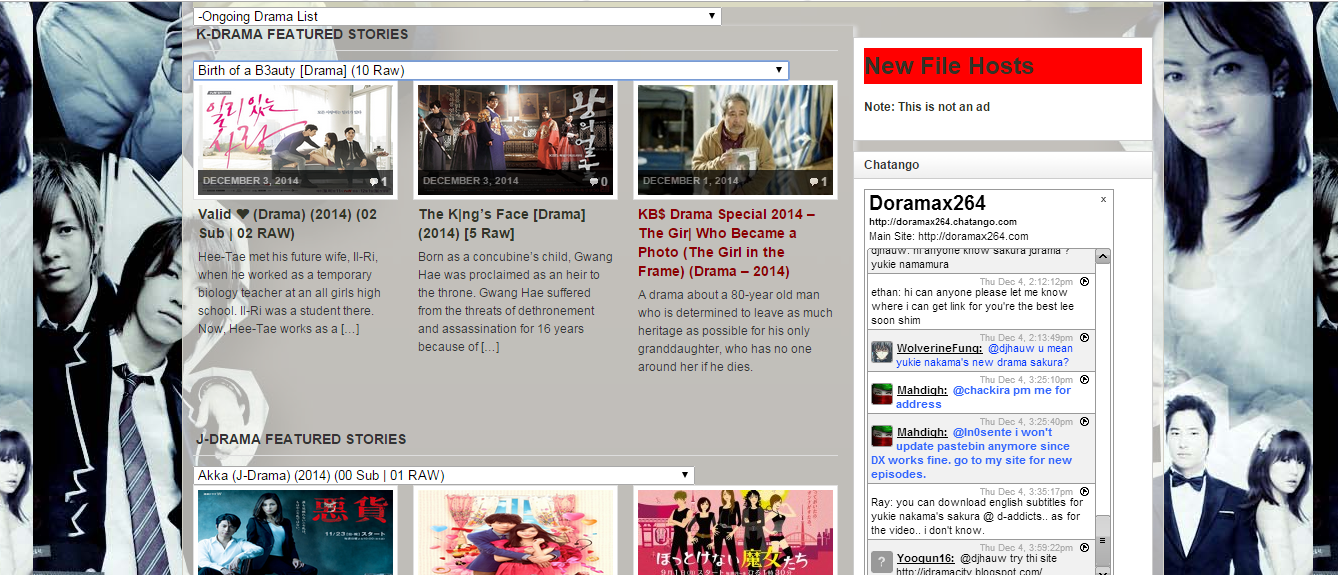Viewport: 1338px width, 575px height.
Task: Open Valid ❤ (Drama) (2014) title link
Action: click(x=288, y=224)
